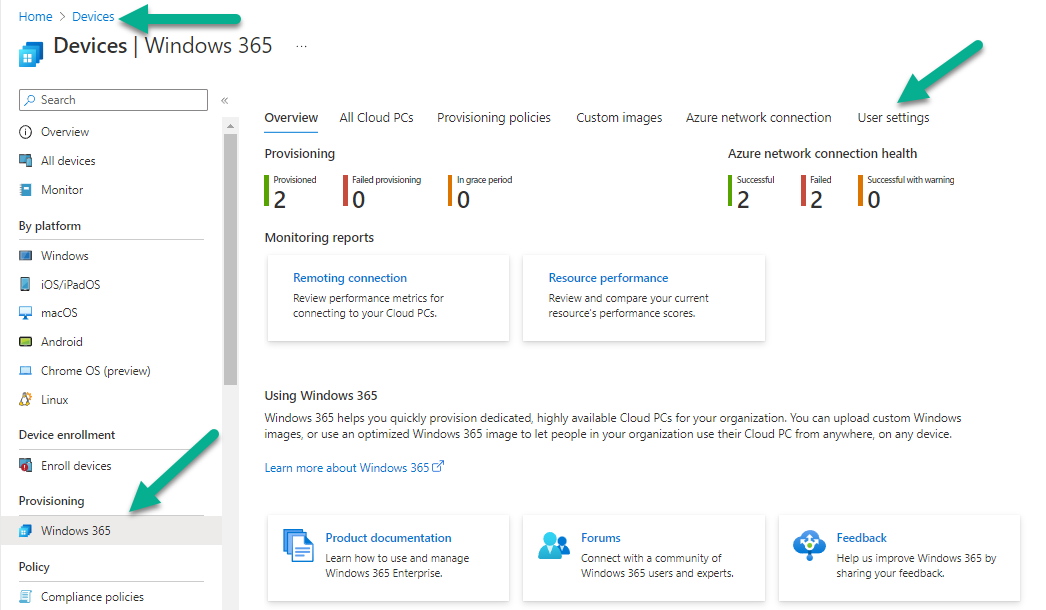1046x610 pixels.
Task: Go to Home breadcrumb link
Action: (x=35, y=17)
